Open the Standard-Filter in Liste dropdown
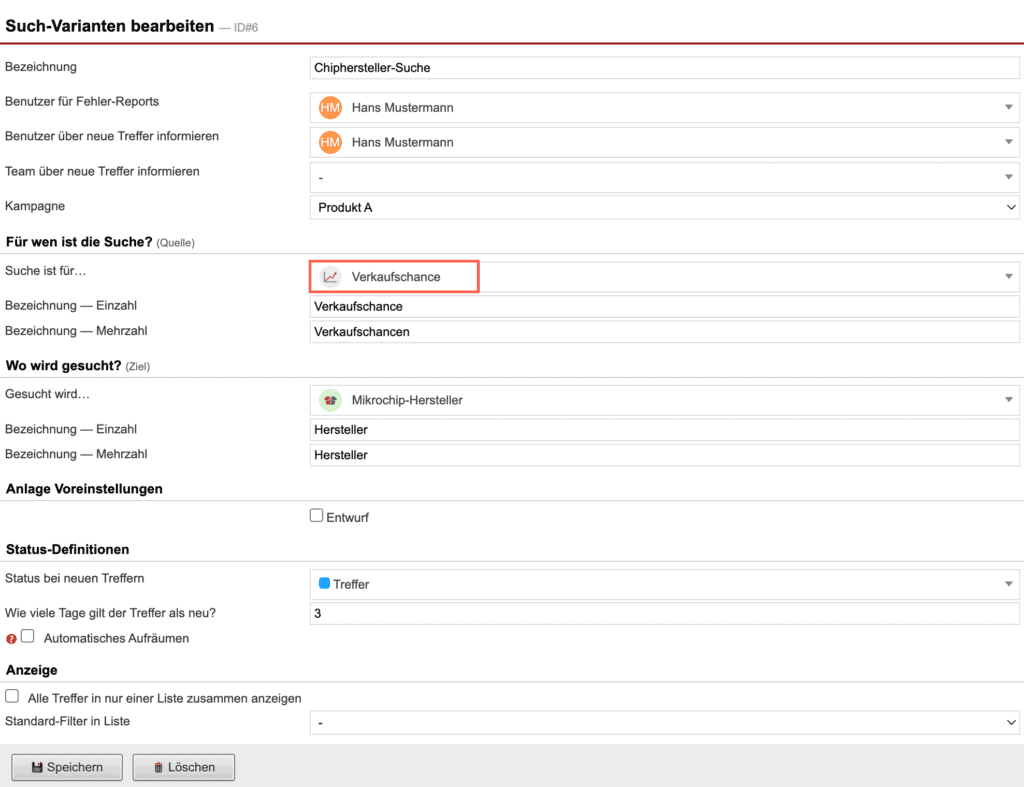This screenshot has width=1024, height=787. point(1011,721)
